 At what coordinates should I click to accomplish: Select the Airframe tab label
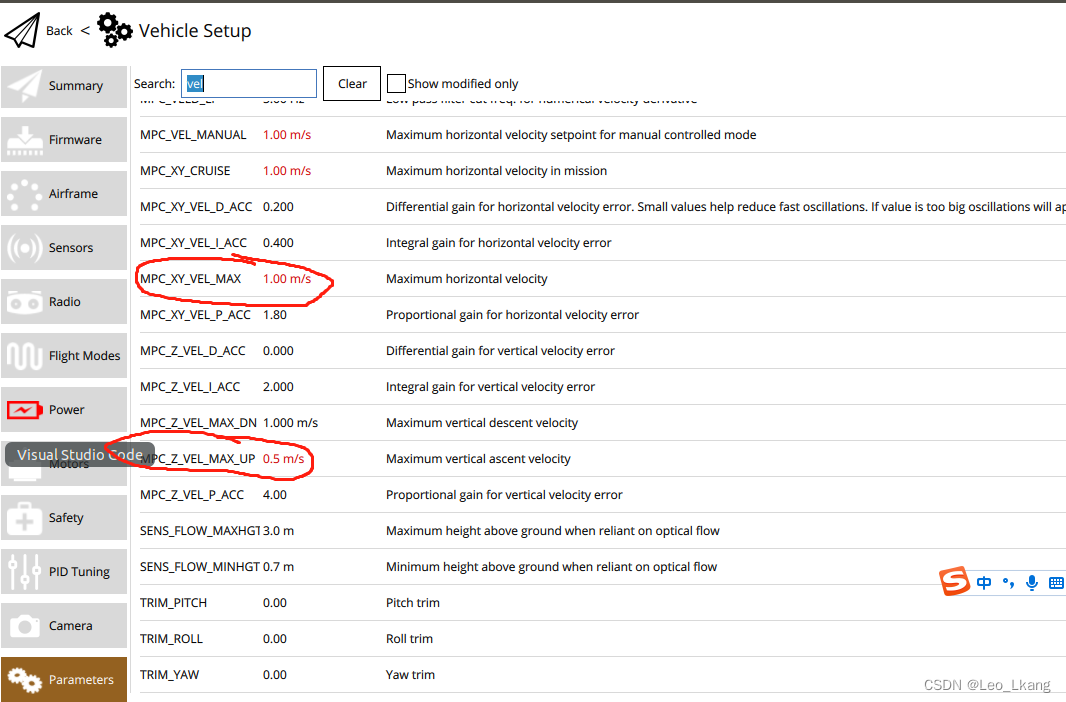pyautogui.click(x=73, y=194)
